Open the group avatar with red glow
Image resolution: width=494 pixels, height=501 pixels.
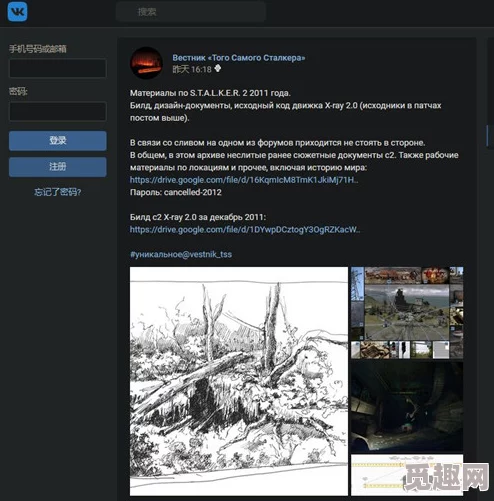(x=146, y=63)
